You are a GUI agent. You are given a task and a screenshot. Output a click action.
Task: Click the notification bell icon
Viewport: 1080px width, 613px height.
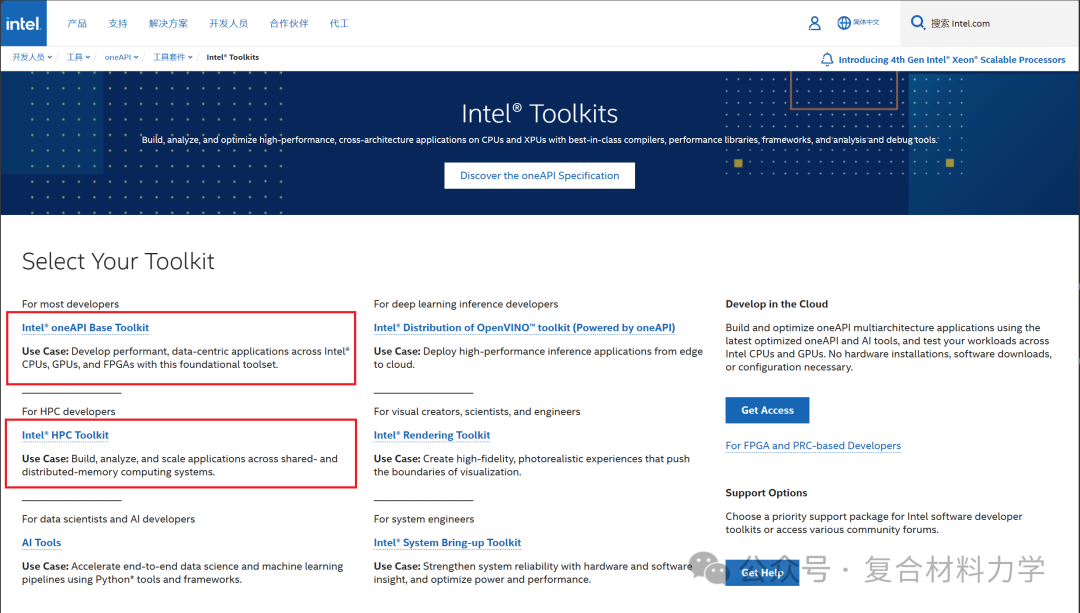827,60
